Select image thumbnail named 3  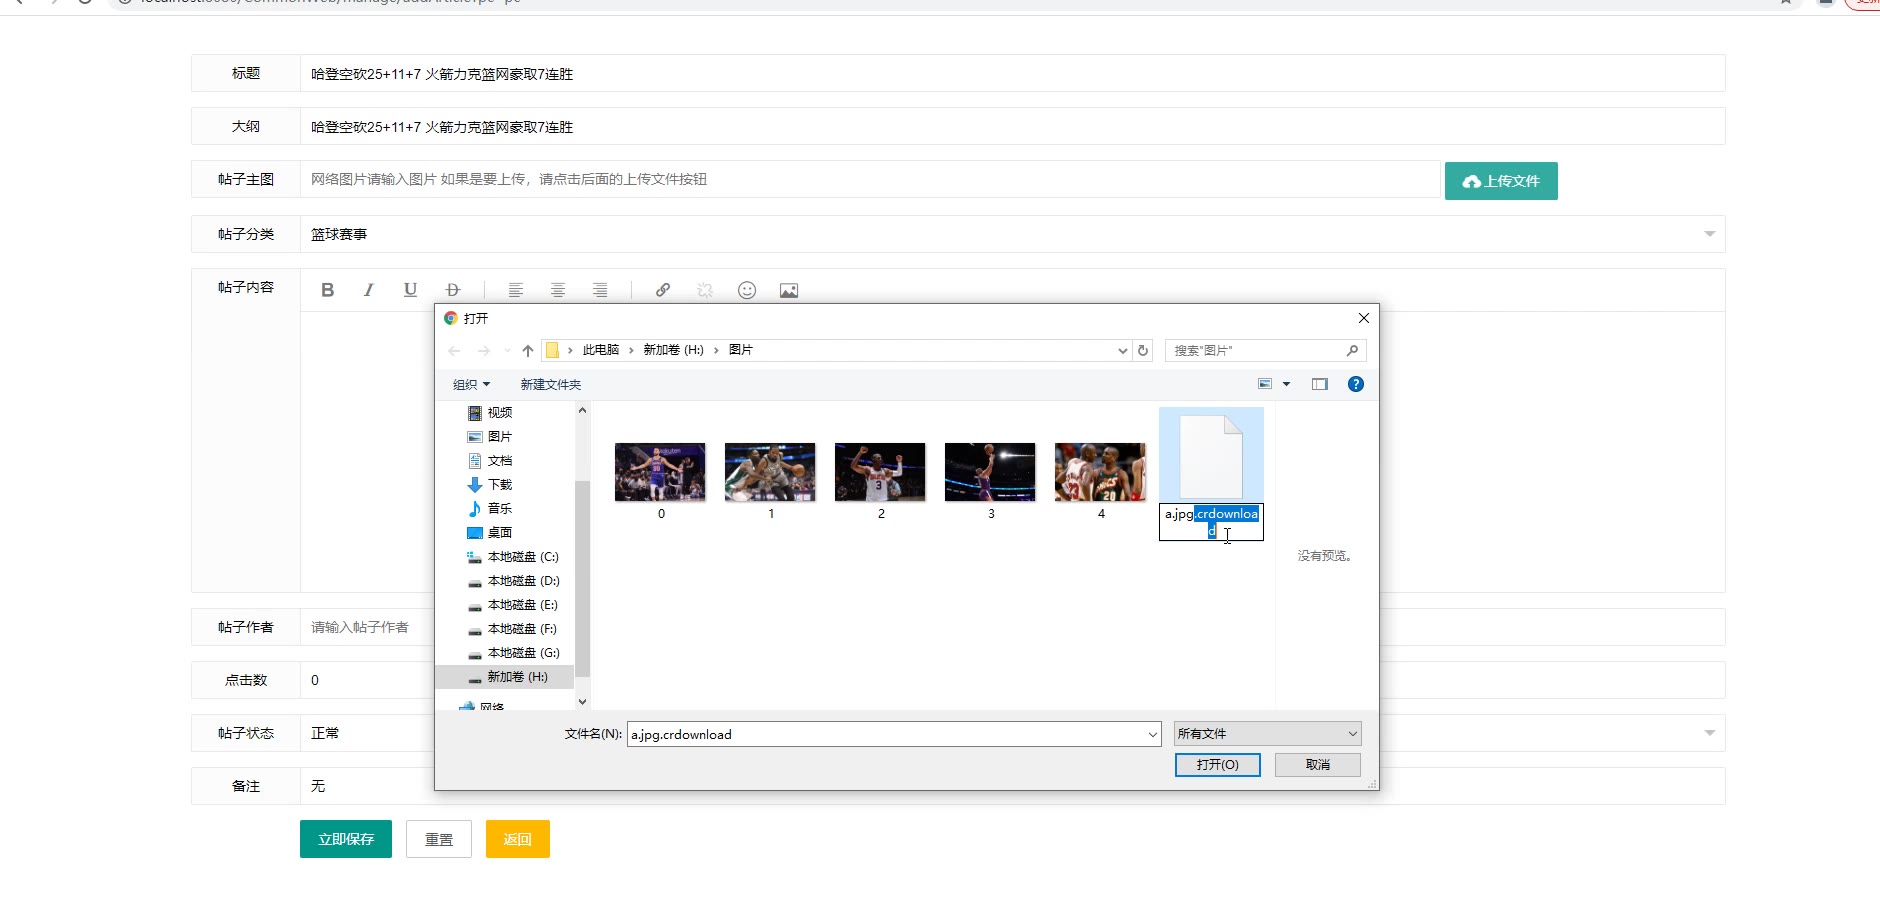(x=990, y=472)
